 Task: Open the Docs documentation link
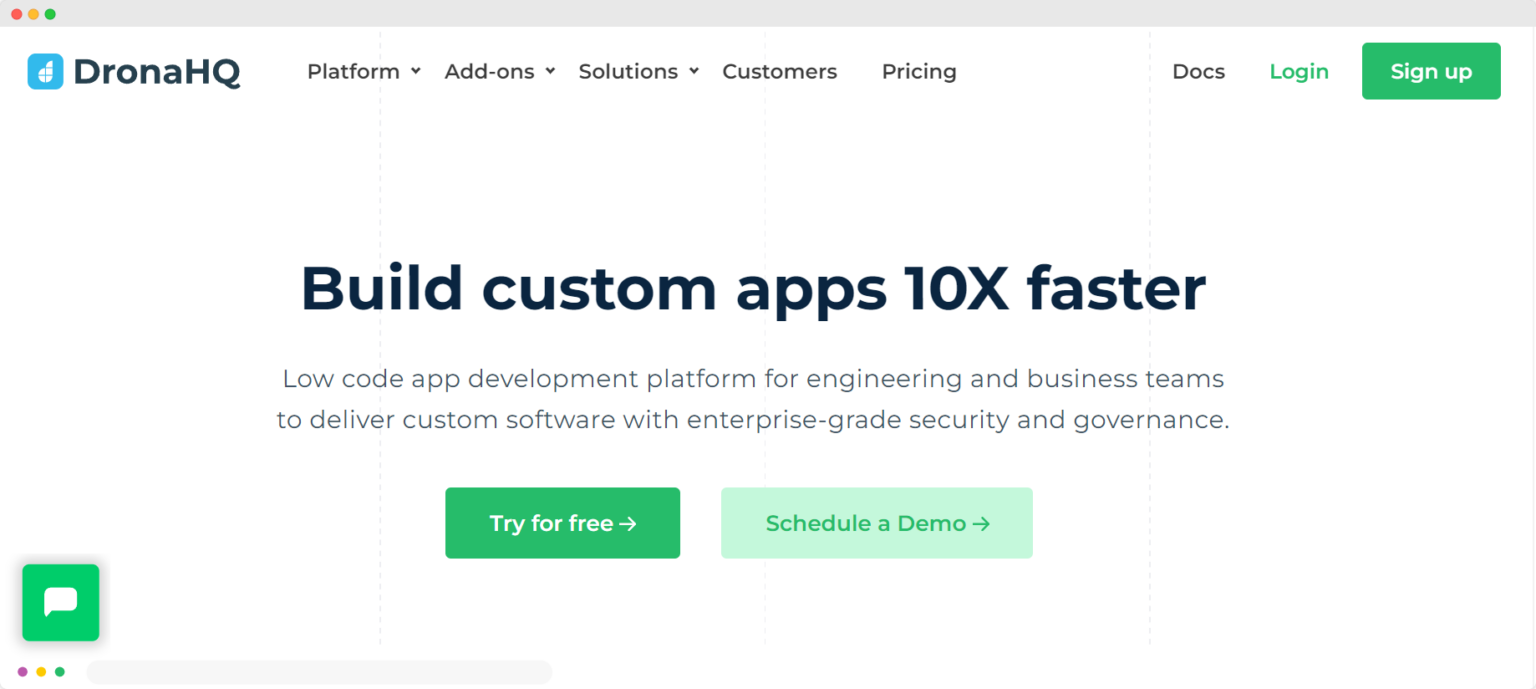tap(1198, 71)
